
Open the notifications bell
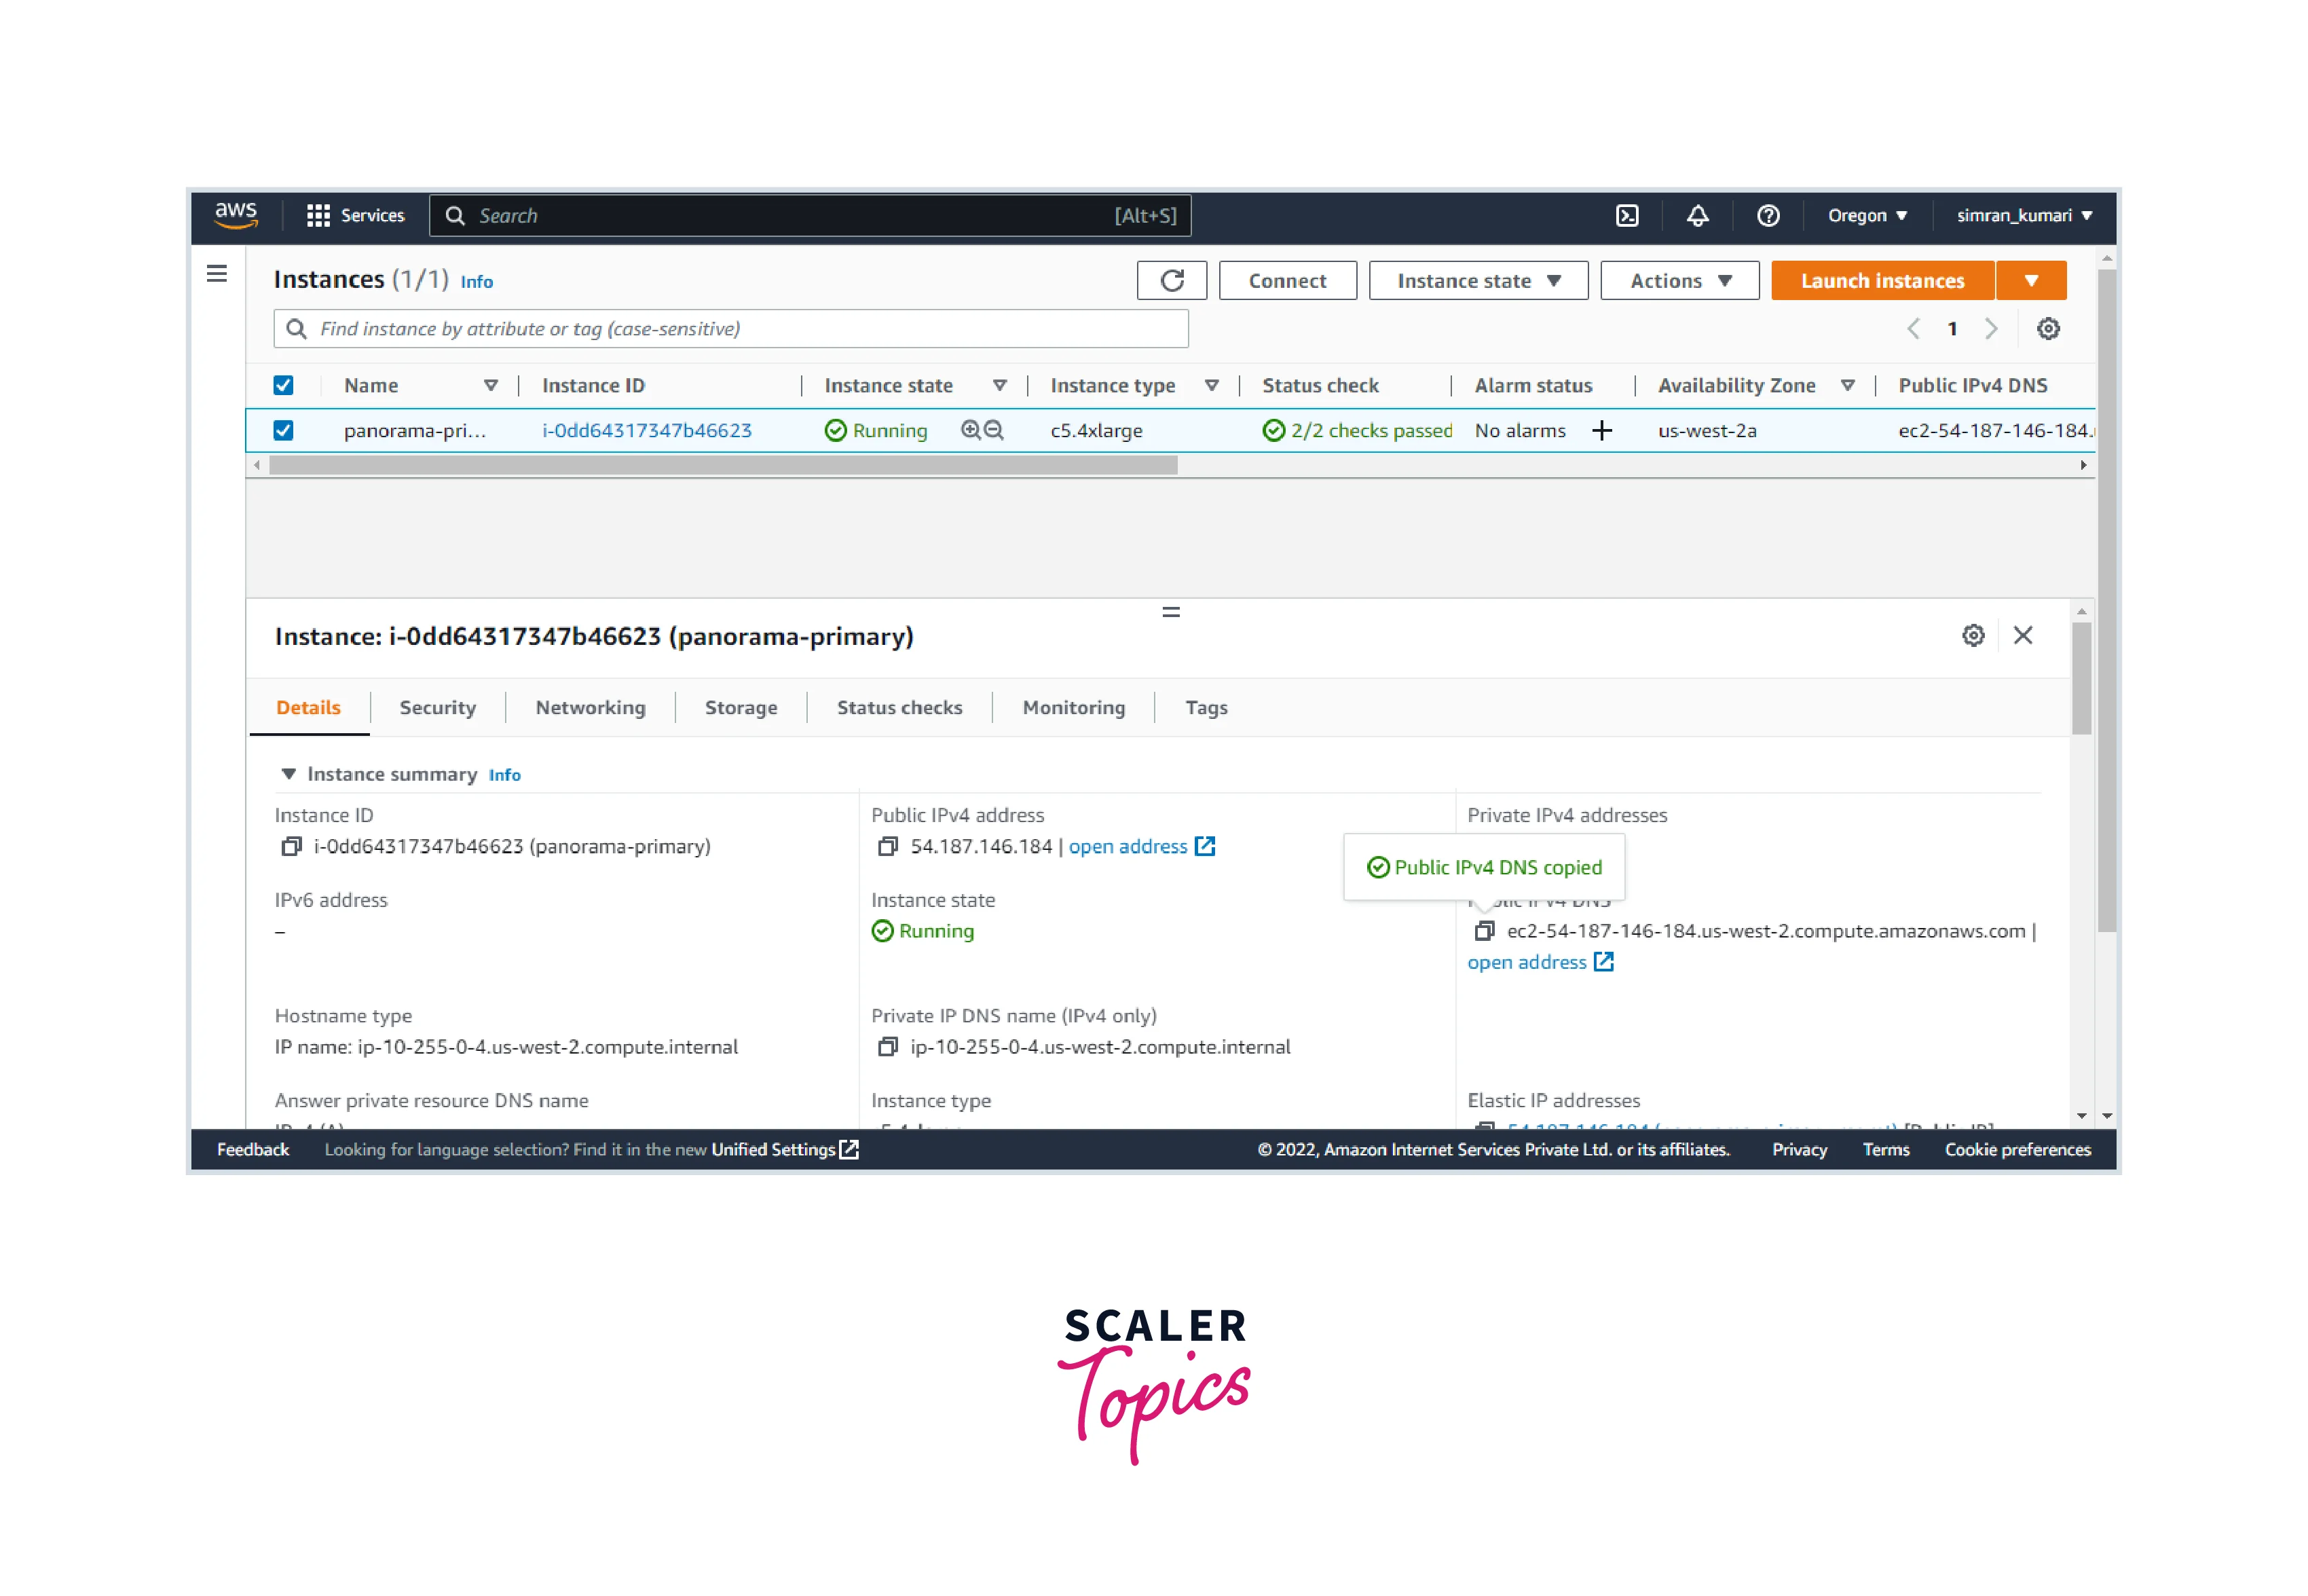tap(1697, 216)
